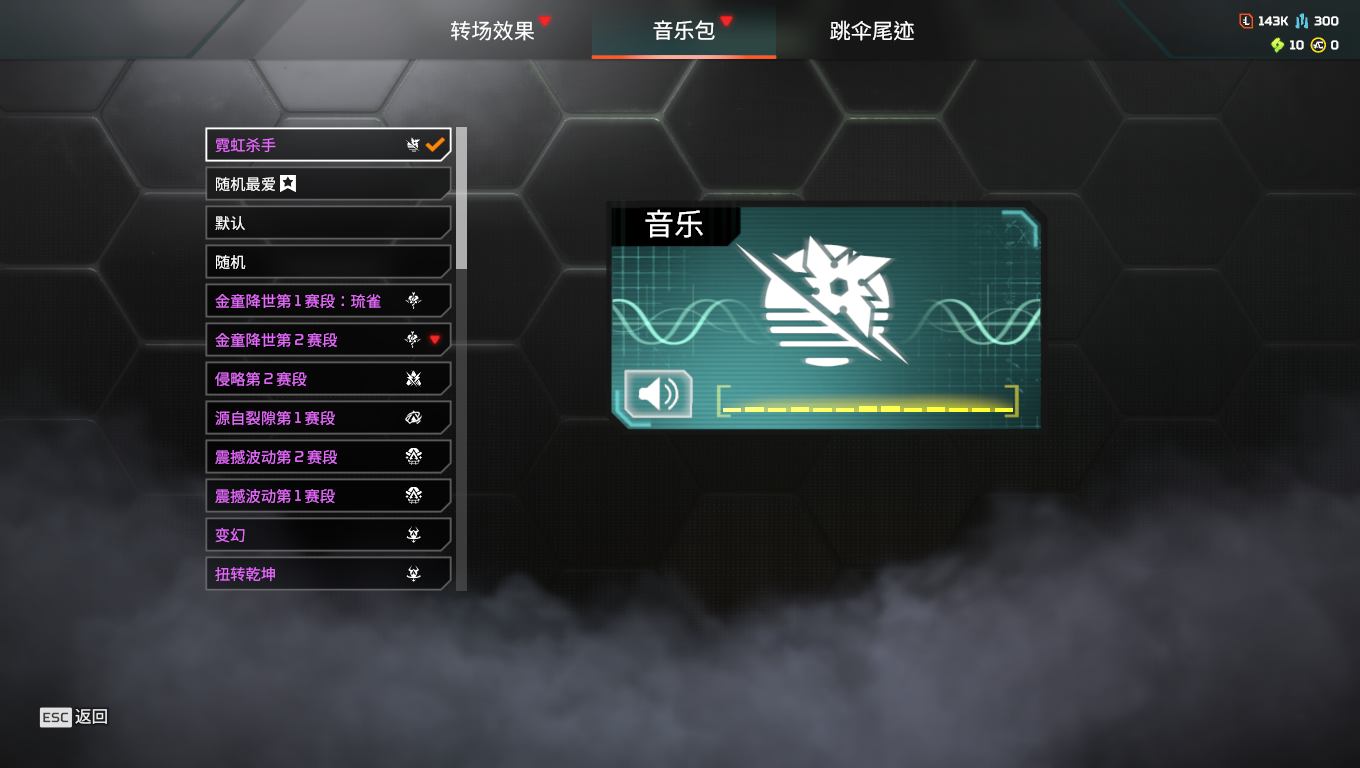Open the 跳伞尾迹 tab
The width and height of the screenshot is (1360, 768).
pos(872,31)
